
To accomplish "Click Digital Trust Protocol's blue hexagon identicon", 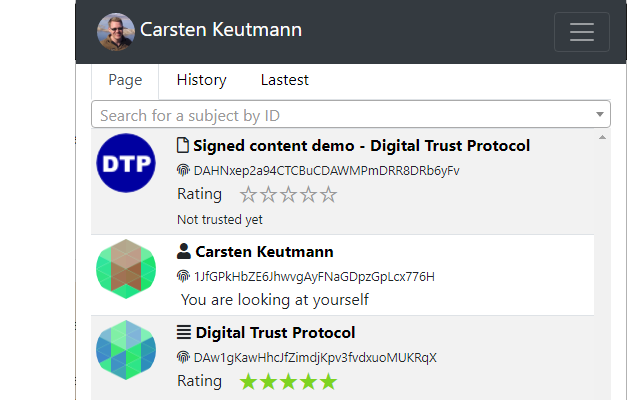I will [x=126, y=350].
